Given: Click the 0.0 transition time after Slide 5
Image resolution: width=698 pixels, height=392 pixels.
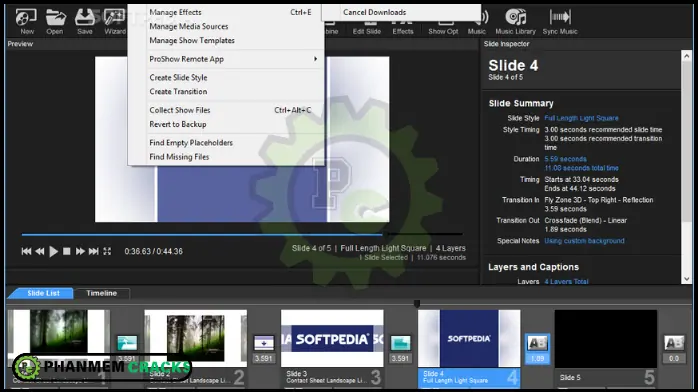Looking at the screenshot, I should (x=674, y=359).
